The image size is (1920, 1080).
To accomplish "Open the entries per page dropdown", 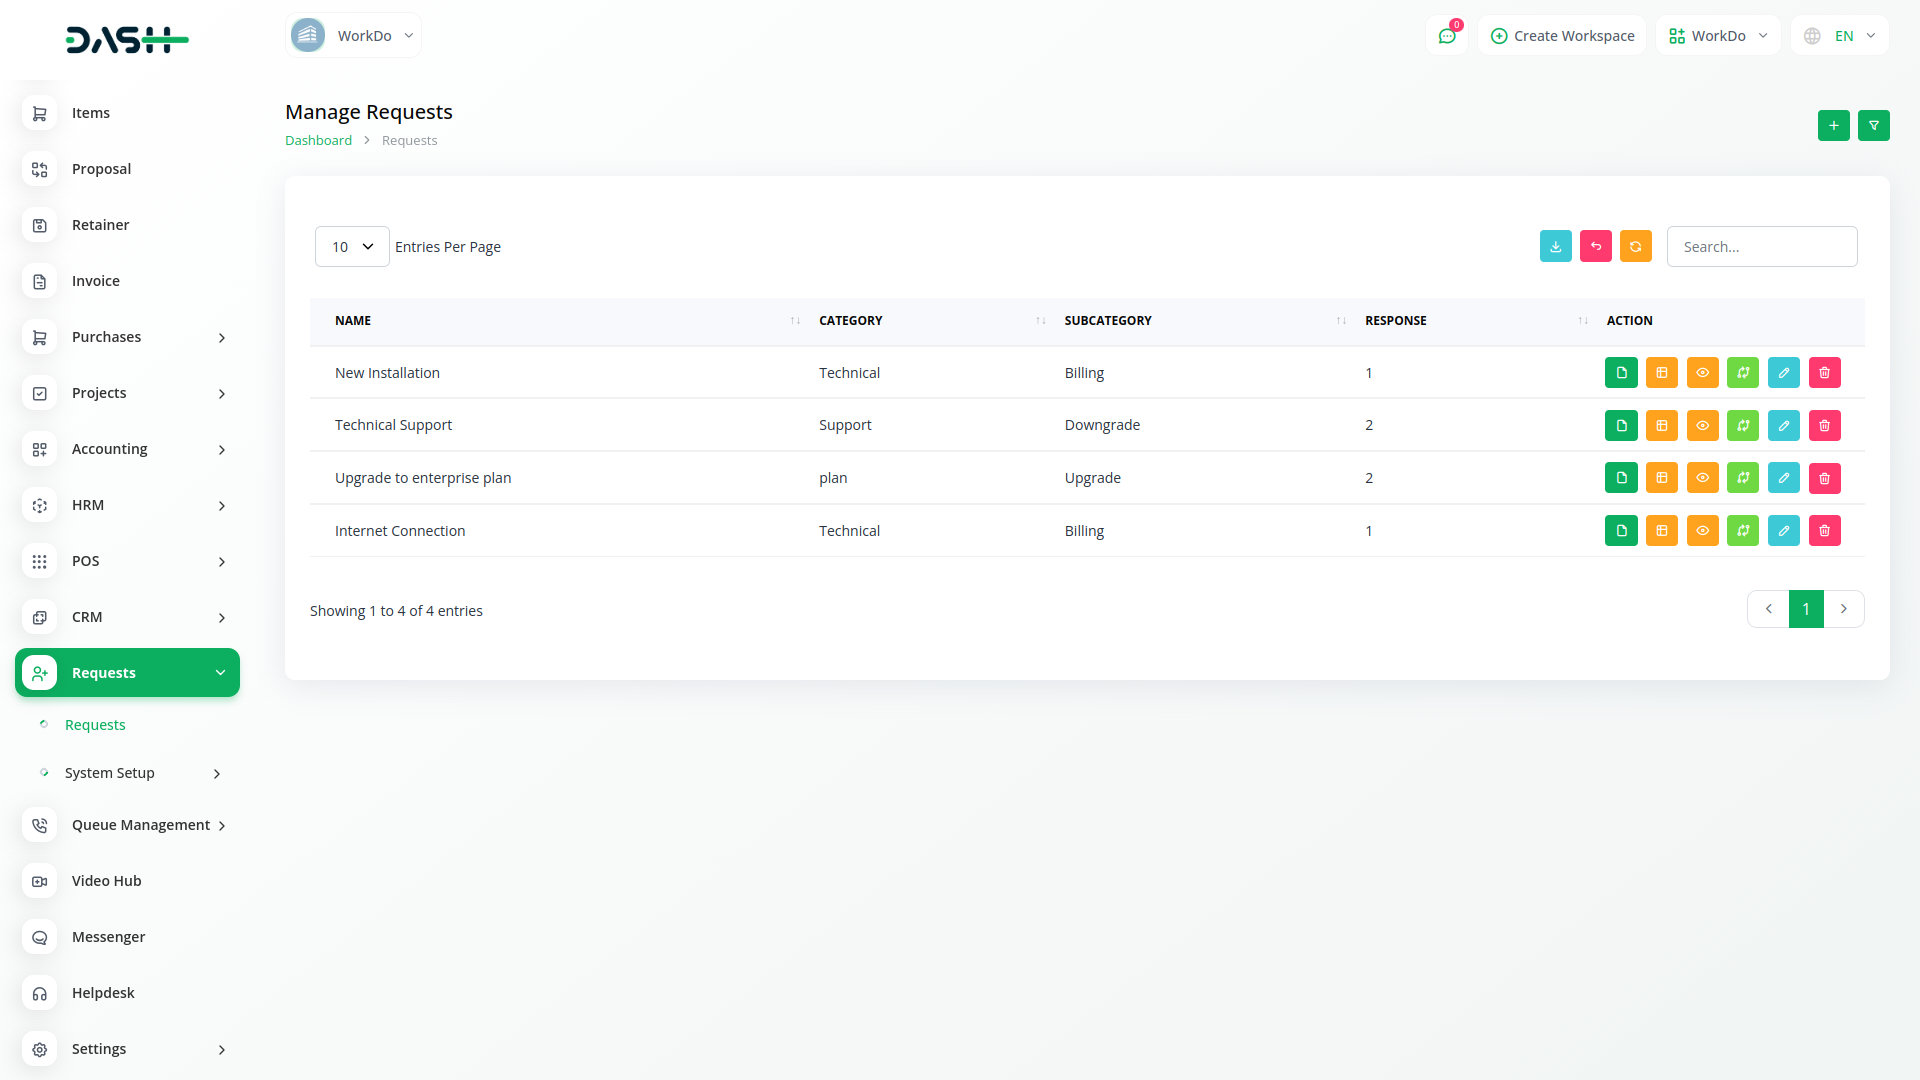I will tap(352, 247).
